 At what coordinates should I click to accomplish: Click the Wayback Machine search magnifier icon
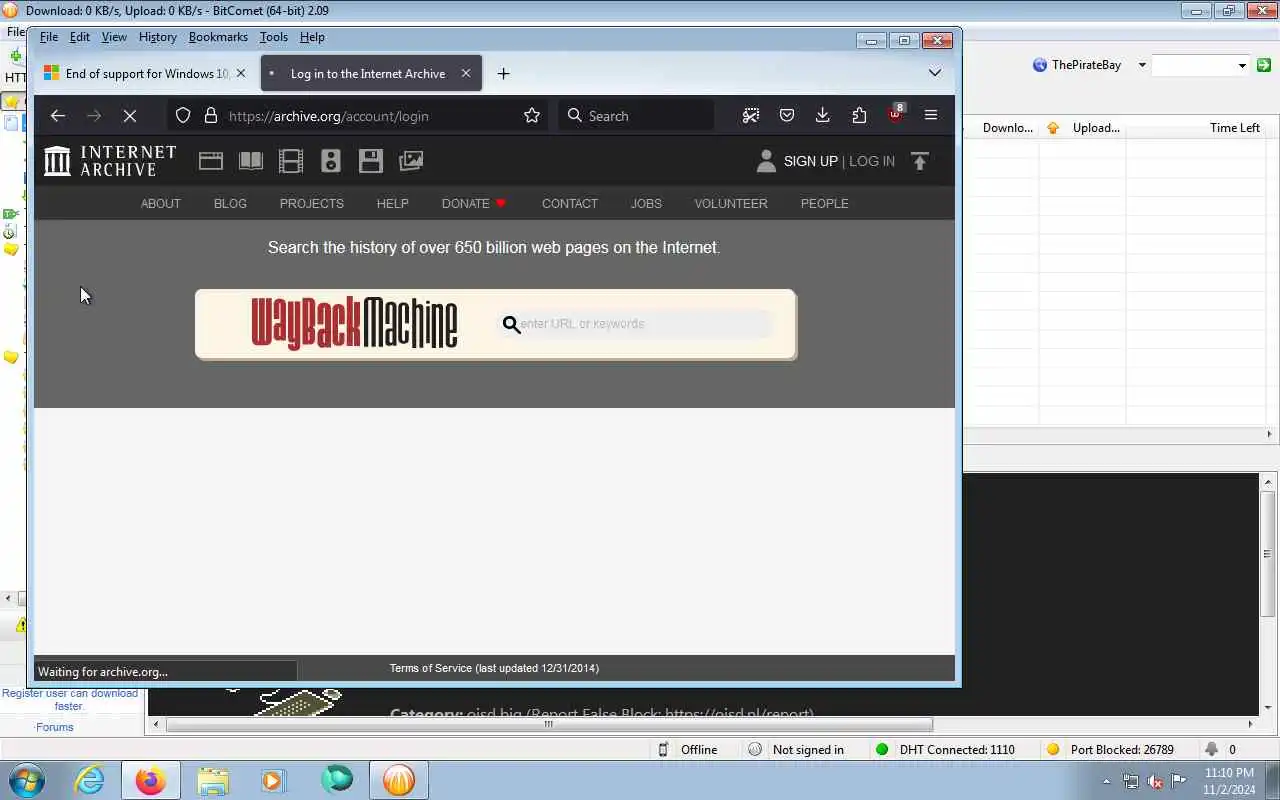tap(511, 324)
